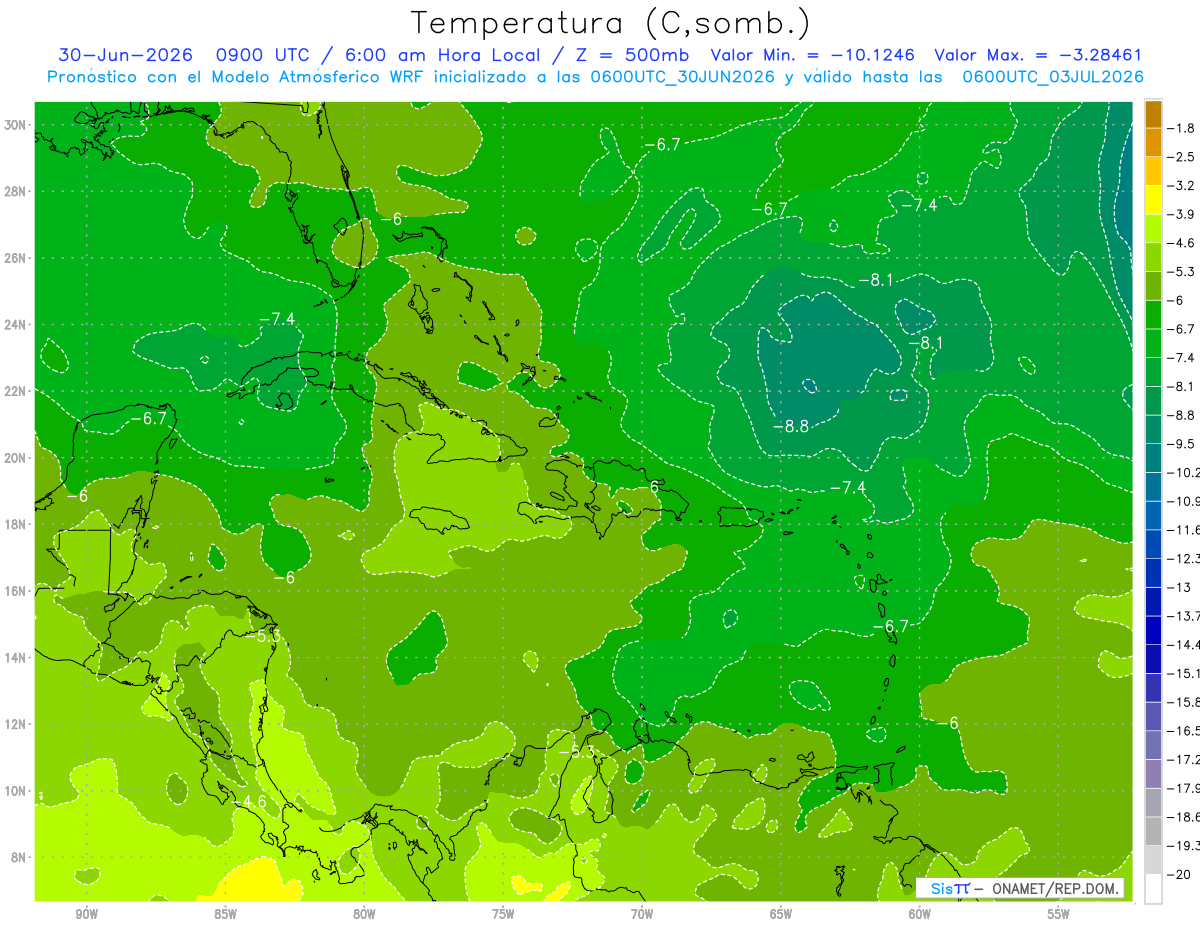Click the '24N' latitude axis label
1200x927 pixels.
tap(17, 325)
